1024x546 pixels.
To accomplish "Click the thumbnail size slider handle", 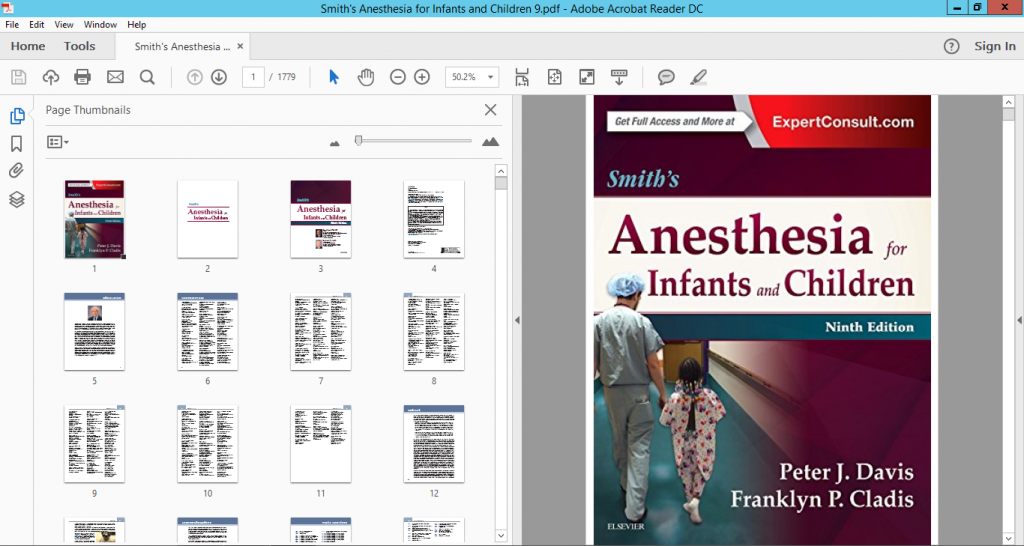I will coord(358,140).
